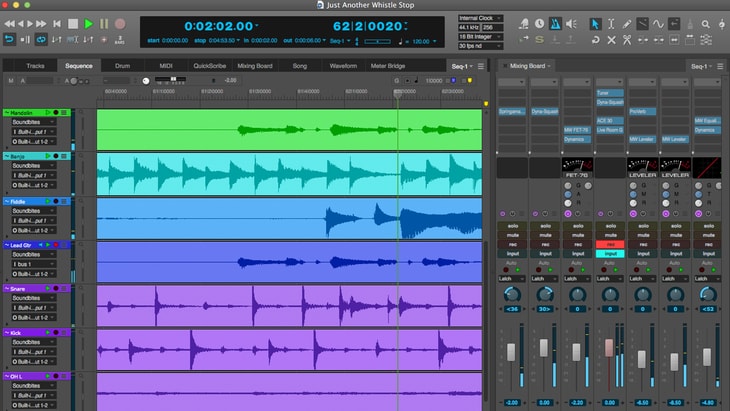
Task: Pause playback with the pause button
Action: click(104, 24)
